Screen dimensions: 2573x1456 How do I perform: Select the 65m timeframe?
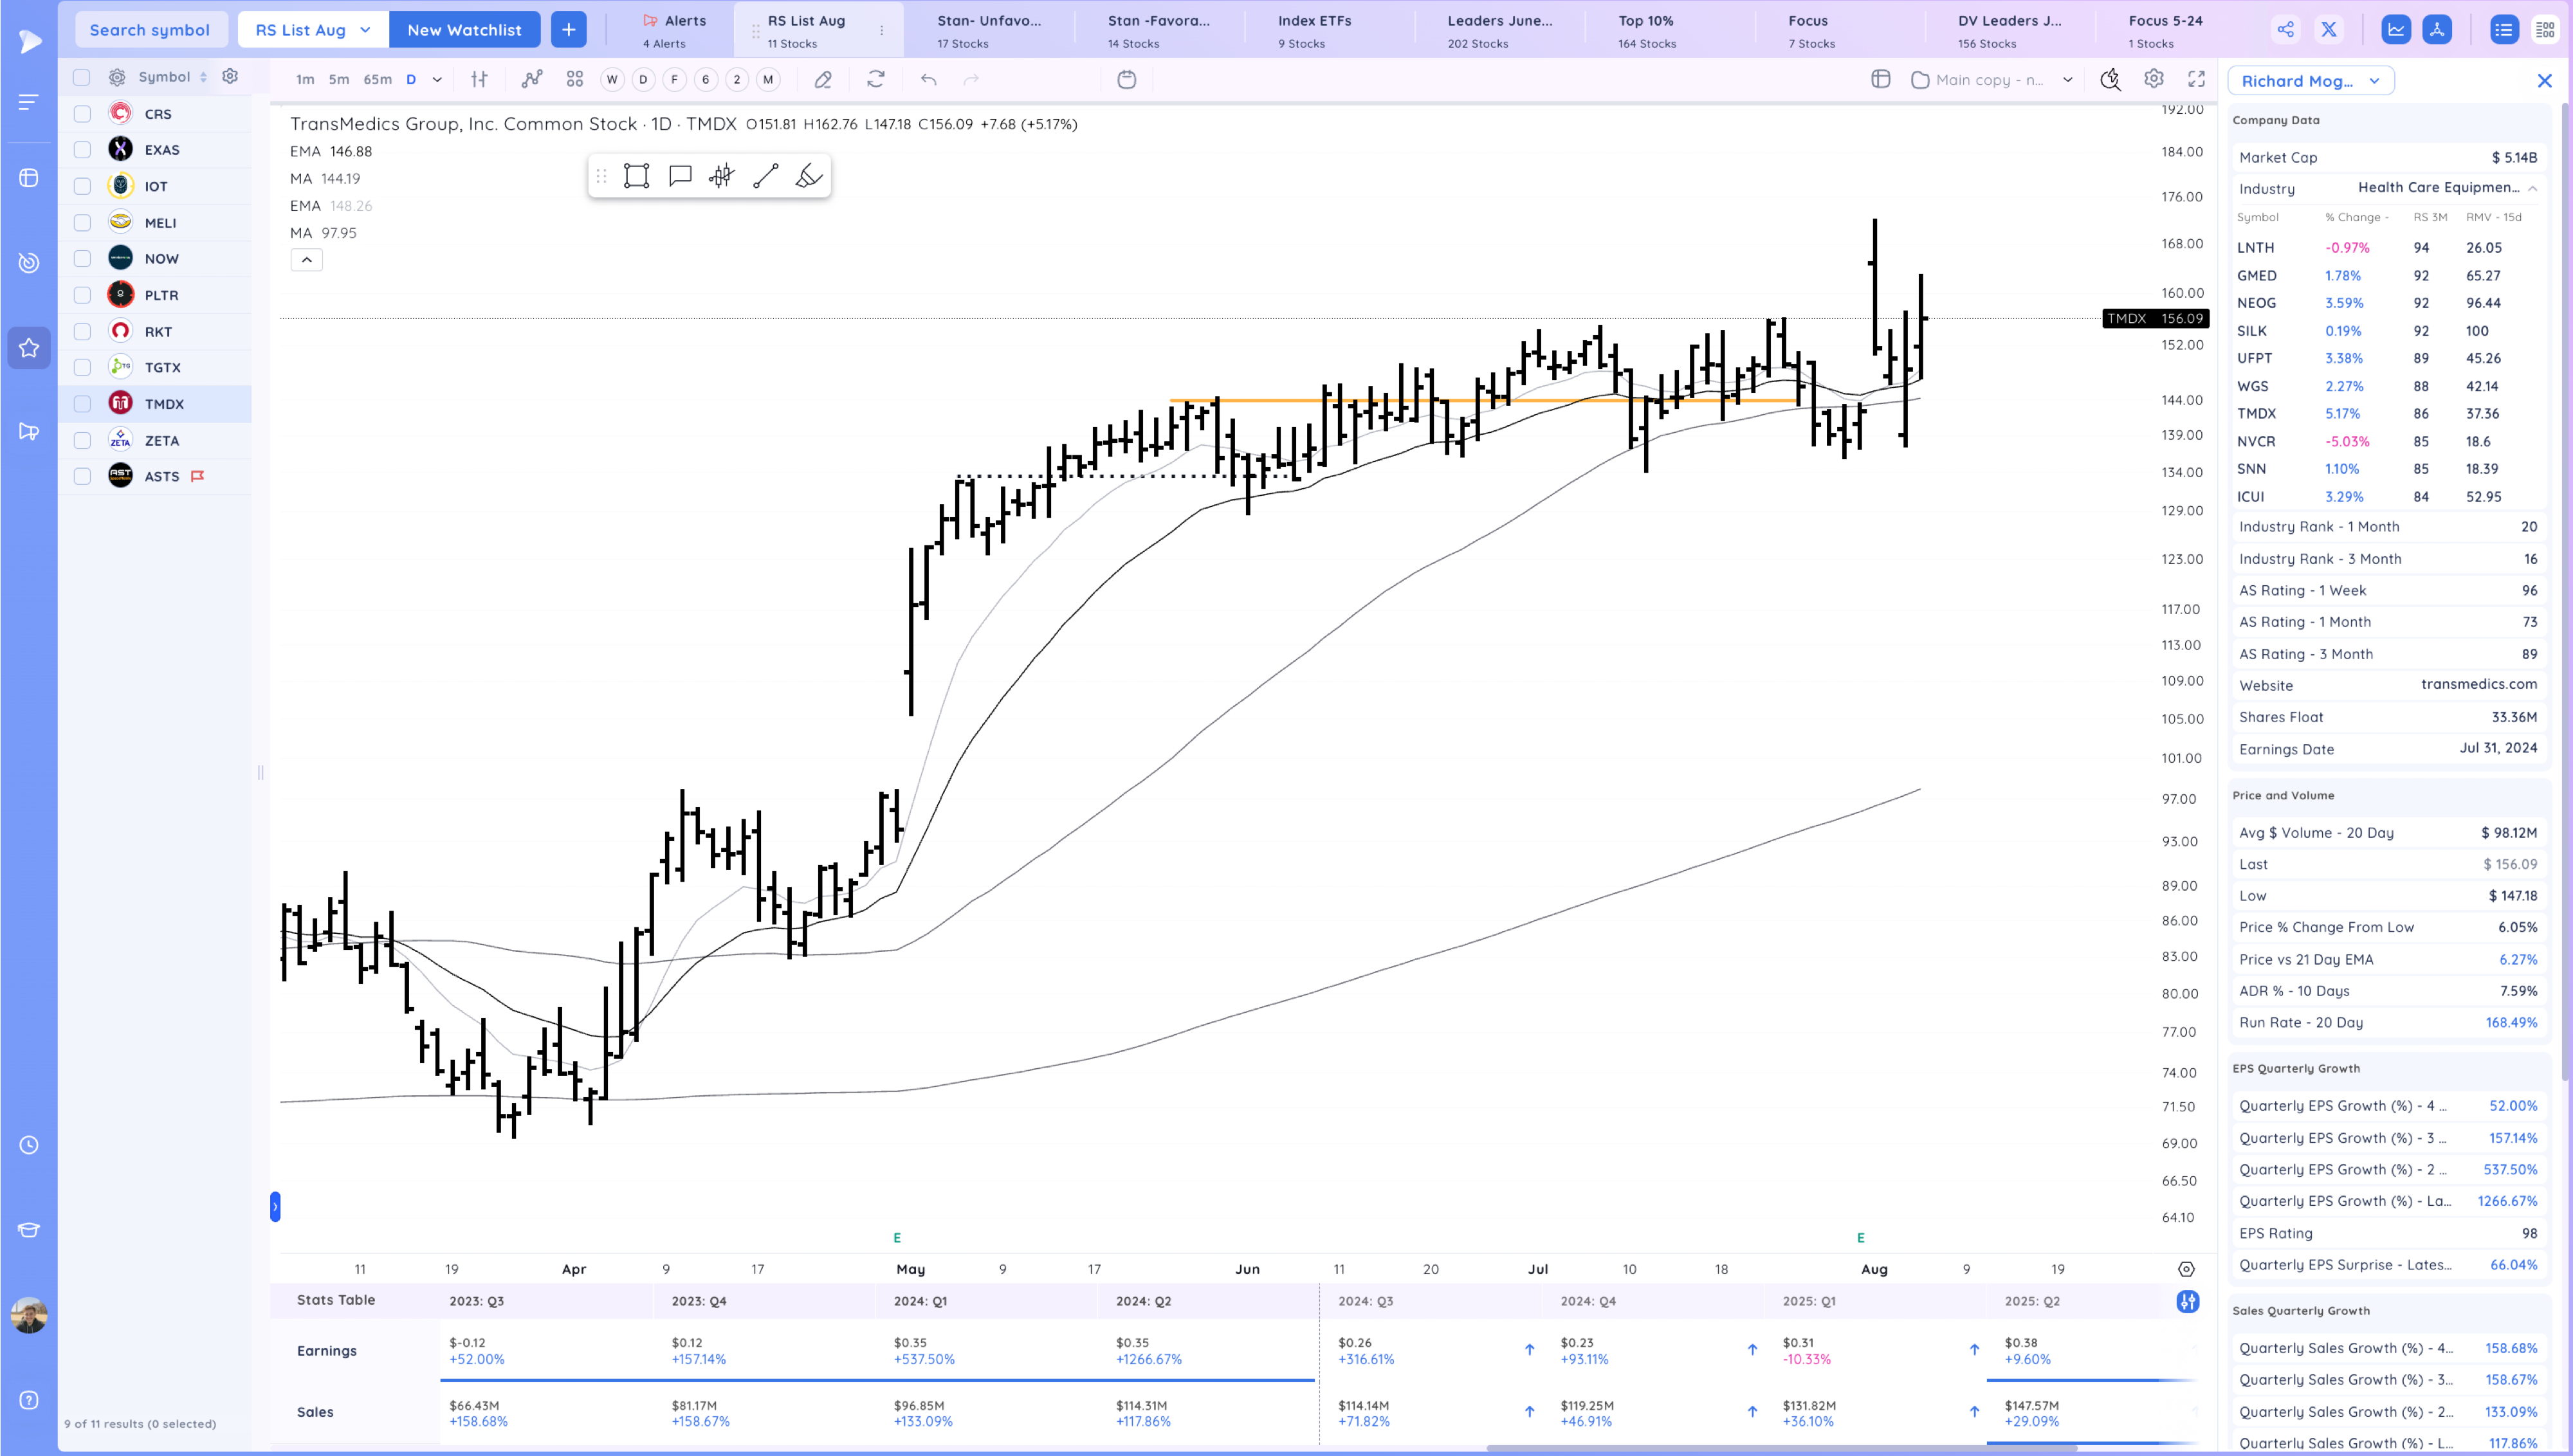pos(377,79)
